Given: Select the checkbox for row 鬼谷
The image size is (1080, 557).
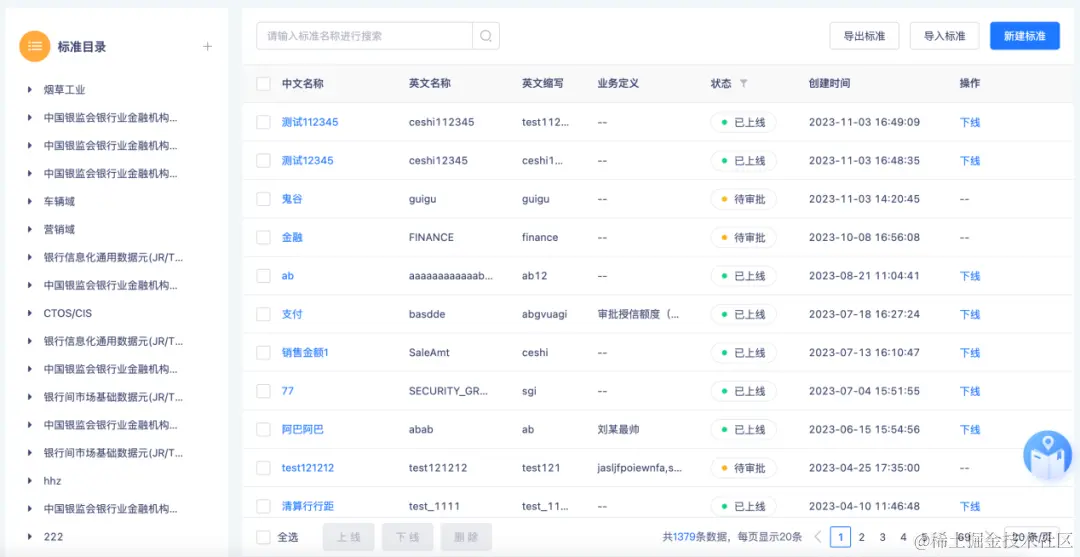Looking at the screenshot, I should click(x=263, y=199).
